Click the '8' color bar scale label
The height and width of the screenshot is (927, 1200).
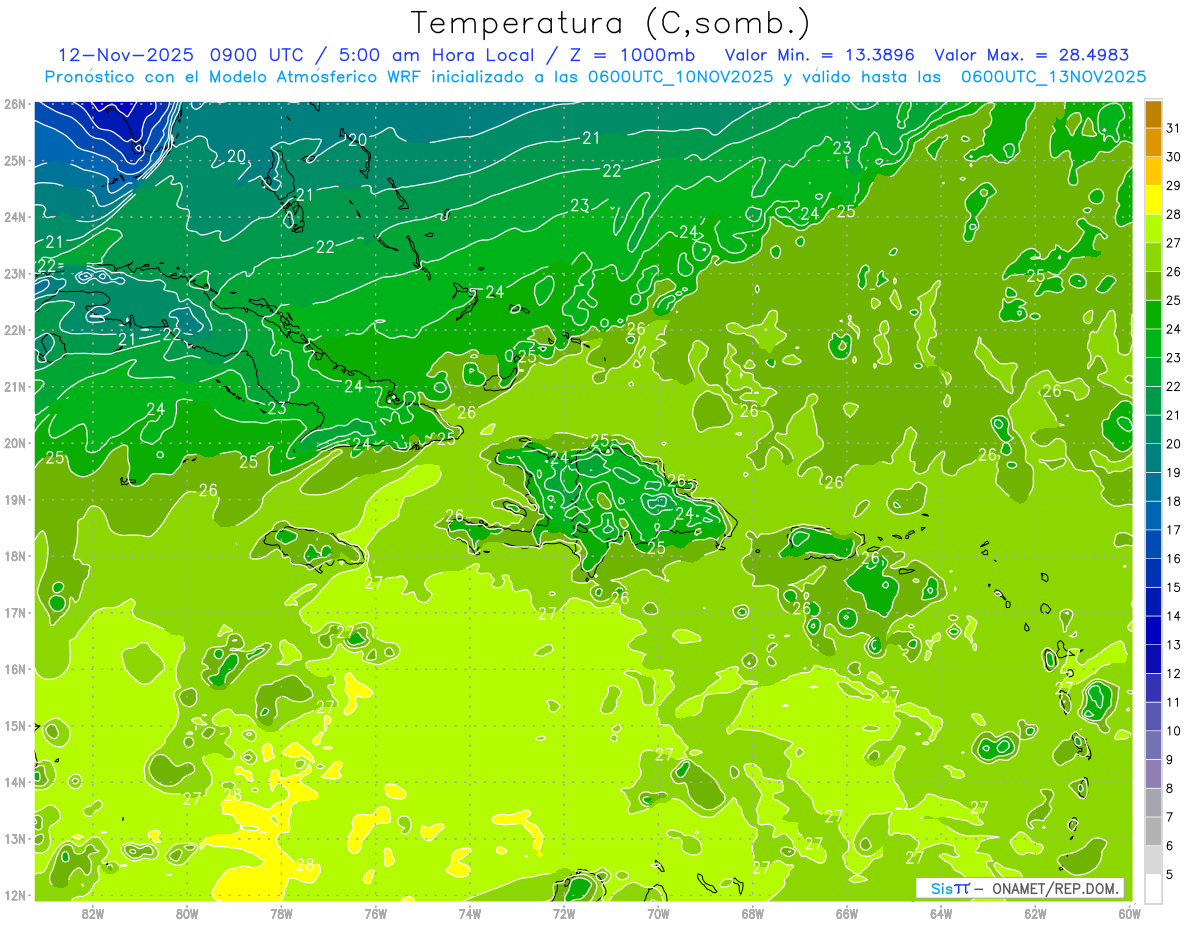point(1169,789)
